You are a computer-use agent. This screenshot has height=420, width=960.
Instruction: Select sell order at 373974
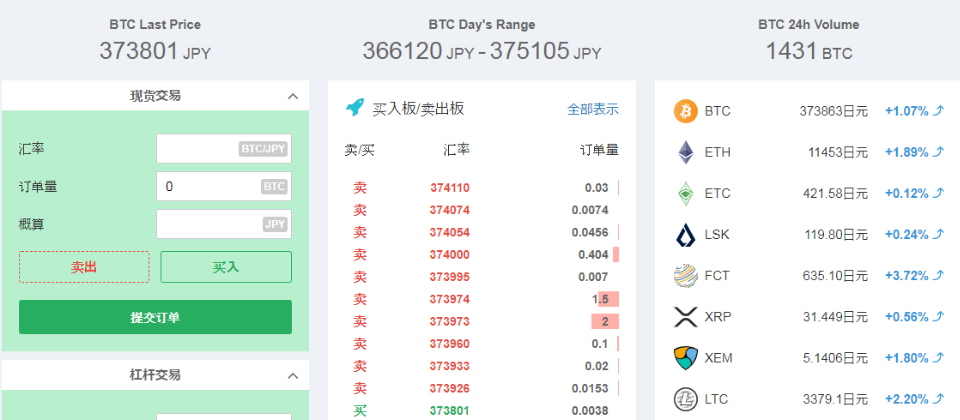click(x=482, y=299)
